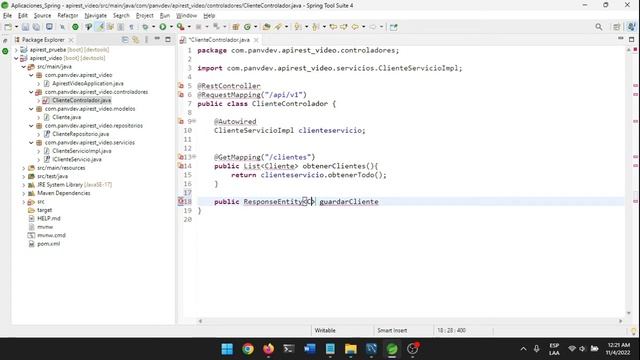Open the Refactor menu

68,16
